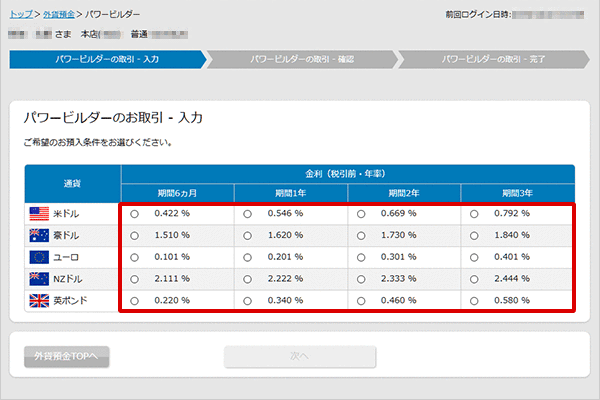Screen dimensions: 600x400
Task: Select 英ポンド 6-month rate 0.220 % radio button
Action: pyautogui.click(x=135, y=301)
